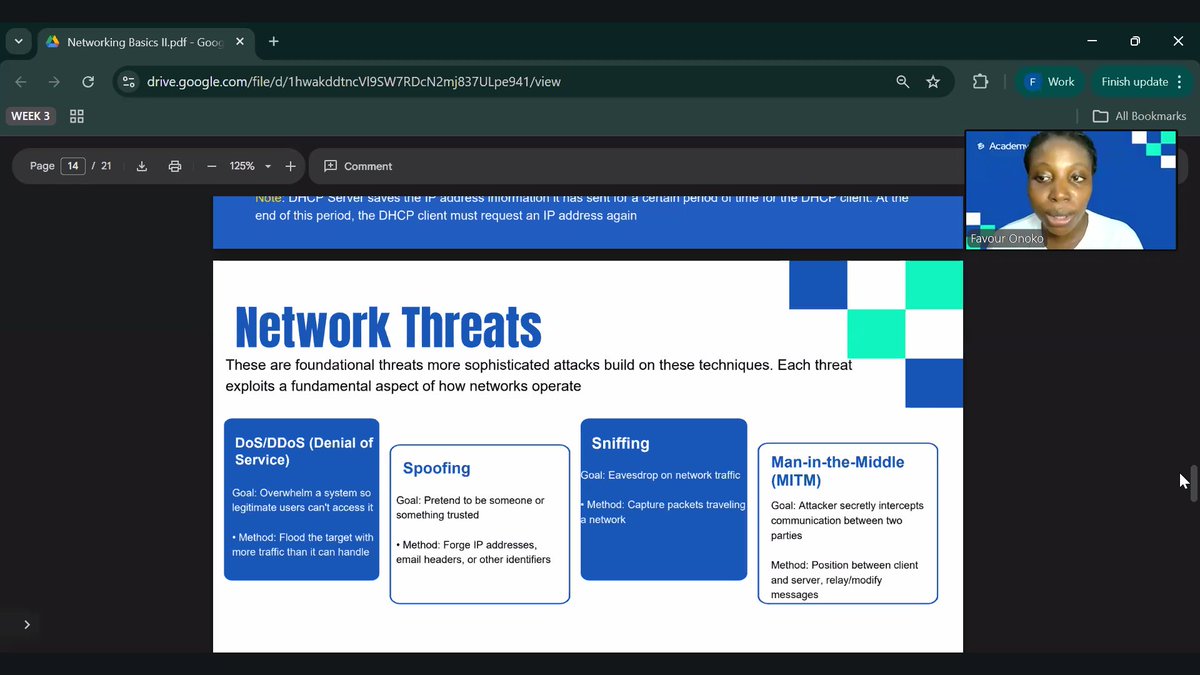The height and width of the screenshot is (675, 1200).
Task: Open the print dialog for the PDF
Action: (x=175, y=165)
